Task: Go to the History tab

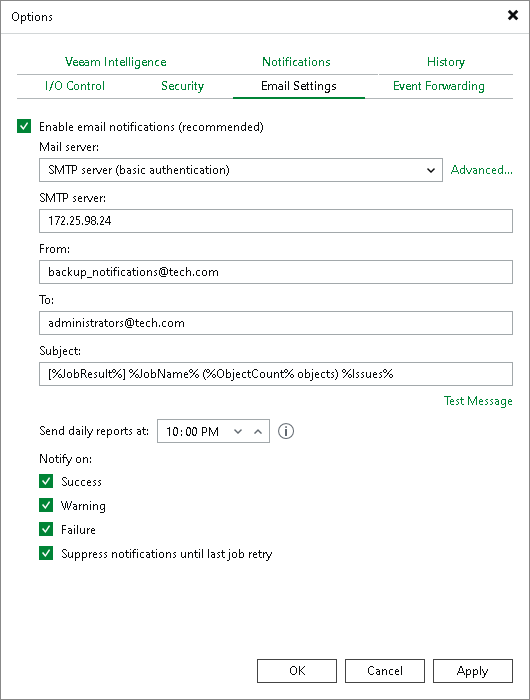Action: [446, 62]
